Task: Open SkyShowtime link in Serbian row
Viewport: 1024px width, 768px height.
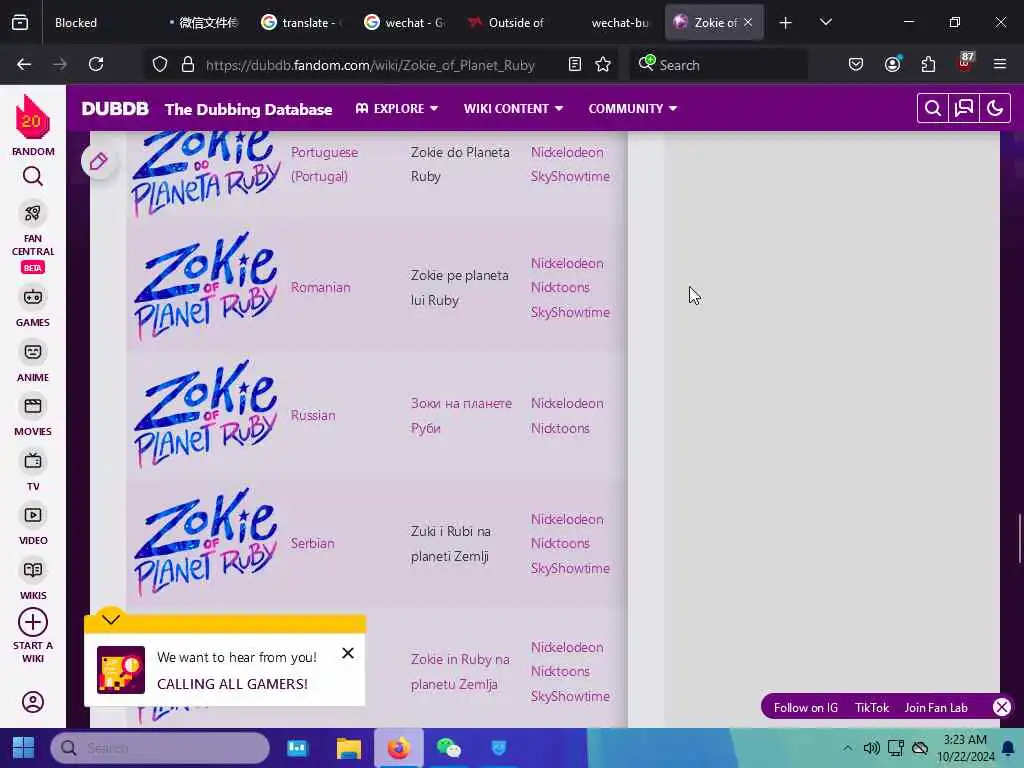Action: click(570, 568)
